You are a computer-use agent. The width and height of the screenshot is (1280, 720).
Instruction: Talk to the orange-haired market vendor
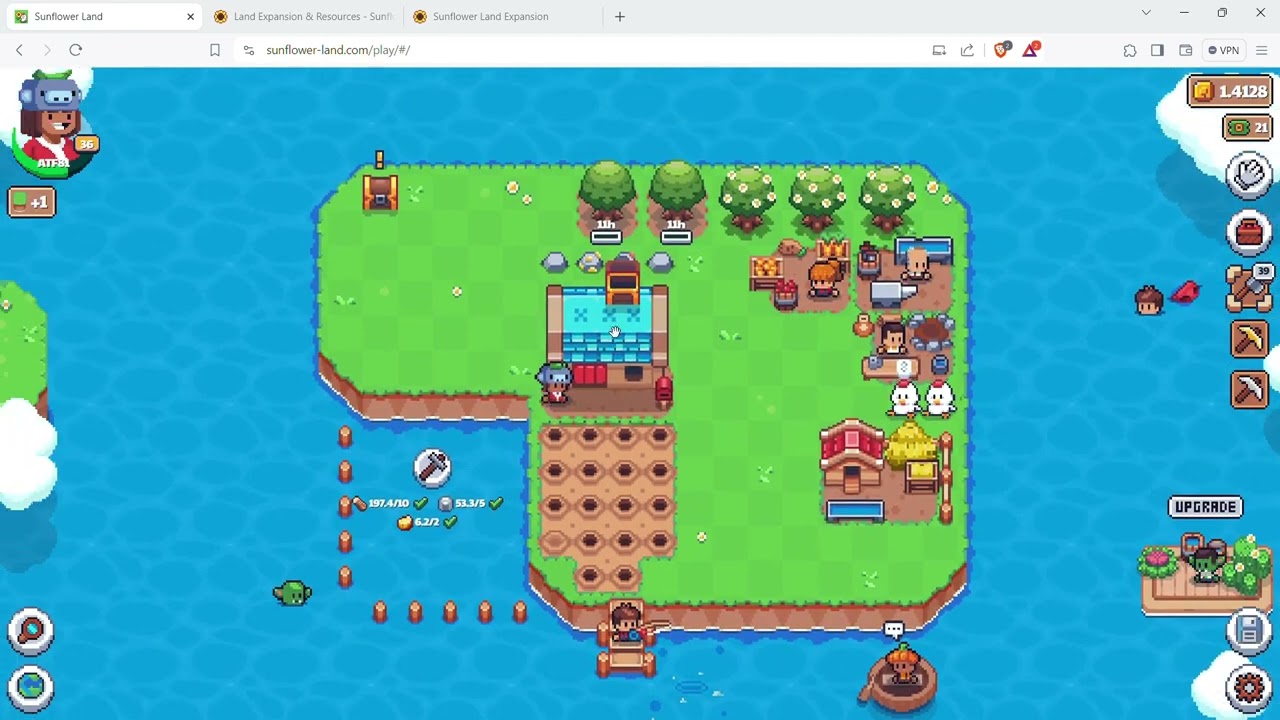[x=823, y=279]
